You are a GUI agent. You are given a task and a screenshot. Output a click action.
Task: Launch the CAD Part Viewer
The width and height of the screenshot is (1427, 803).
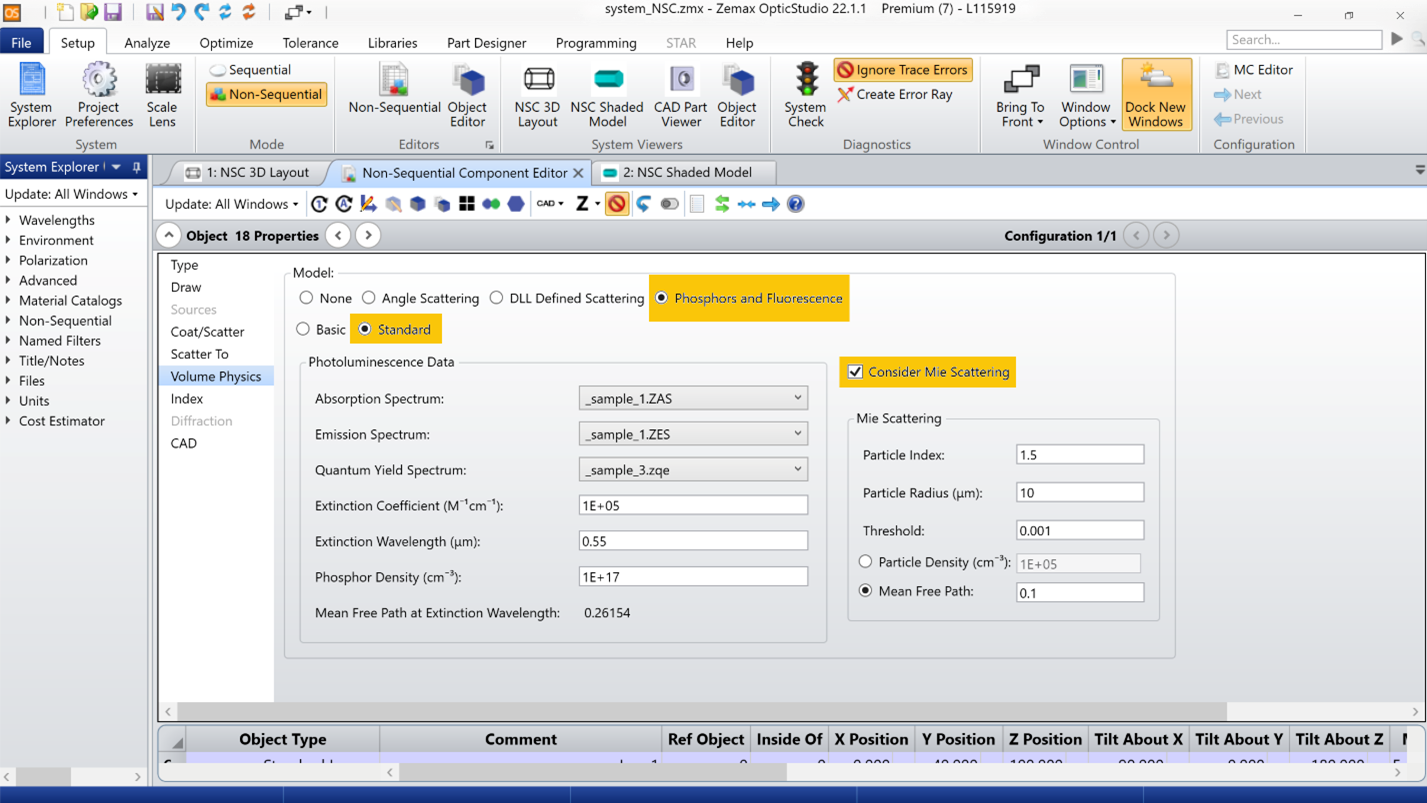tap(681, 95)
